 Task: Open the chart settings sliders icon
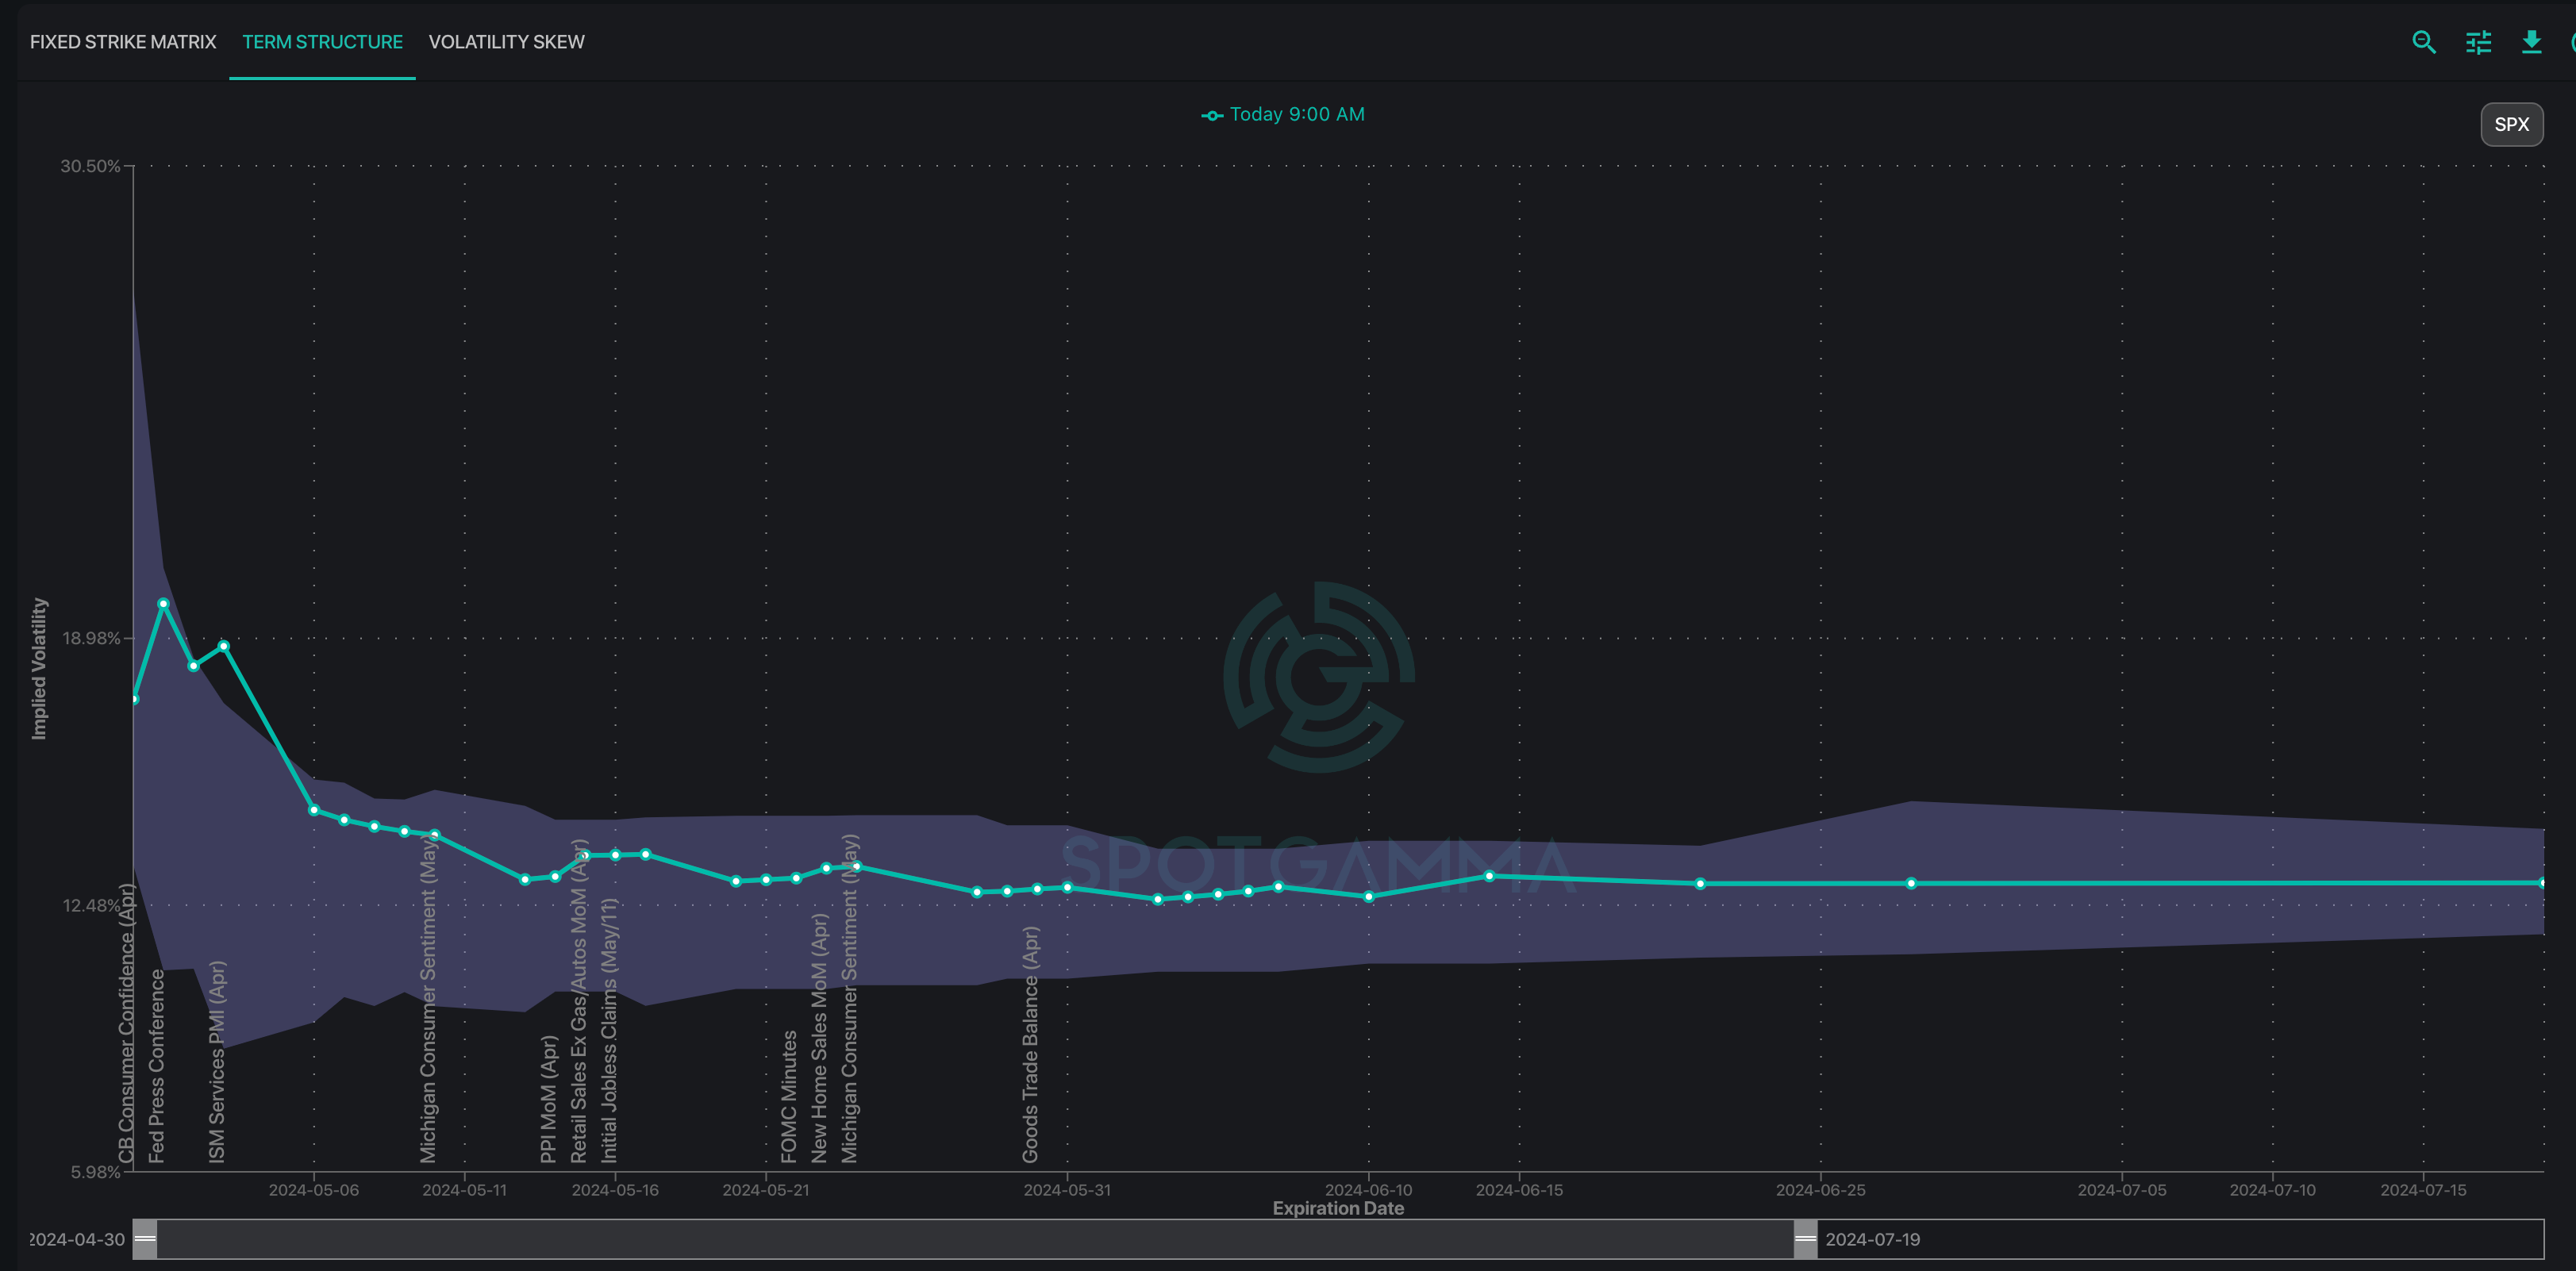click(x=2478, y=42)
